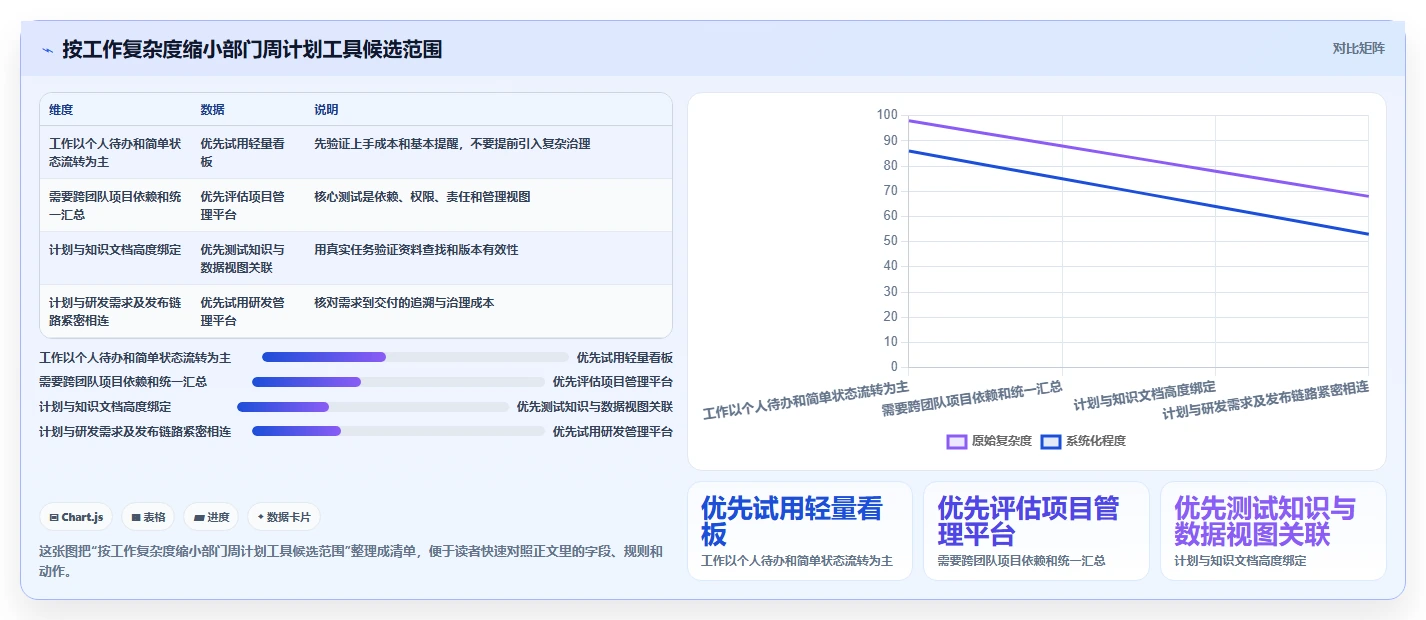1426x620 pixels.
Task: Click chart x-axis label 工作以个人待办和简单状态流转为主
Action: 806,400
